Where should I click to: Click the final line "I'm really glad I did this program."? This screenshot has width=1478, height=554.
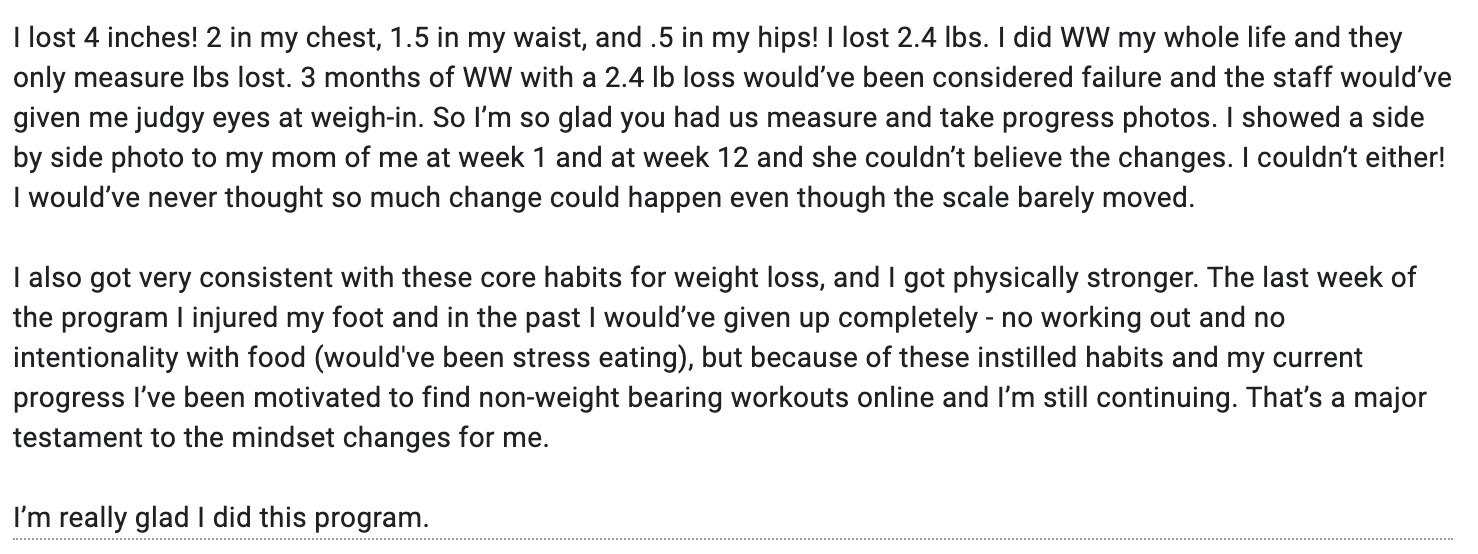pos(221,518)
